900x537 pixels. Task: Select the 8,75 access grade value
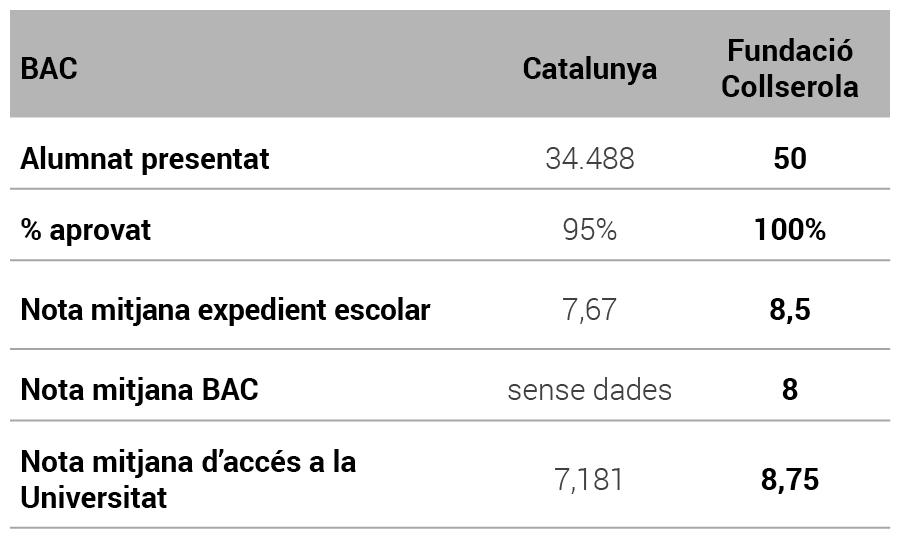tap(789, 479)
